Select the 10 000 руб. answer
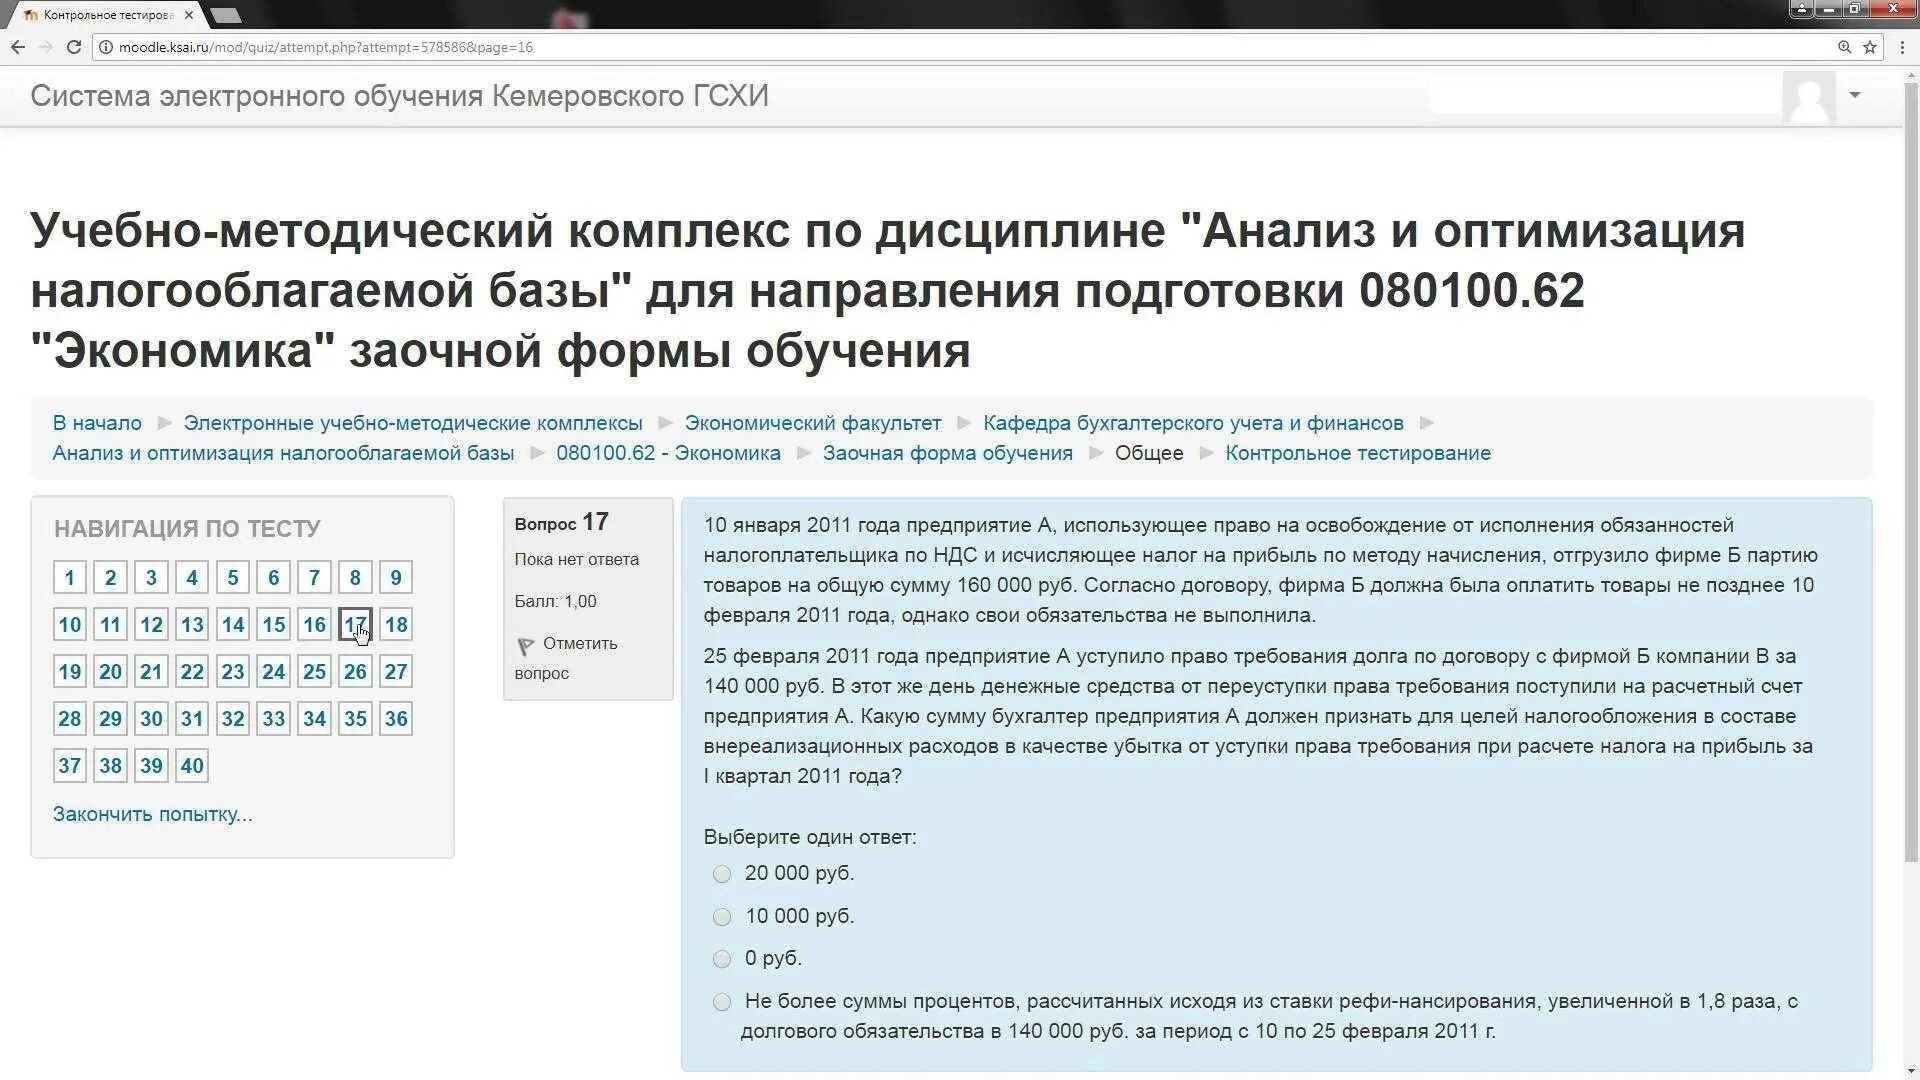 [x=722, y=917]
